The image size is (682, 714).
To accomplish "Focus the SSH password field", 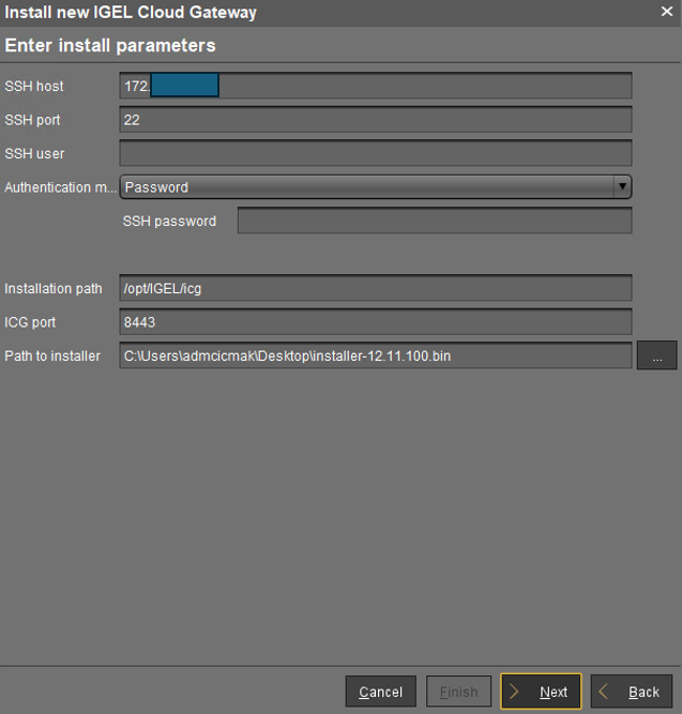I will click(435, 221).
